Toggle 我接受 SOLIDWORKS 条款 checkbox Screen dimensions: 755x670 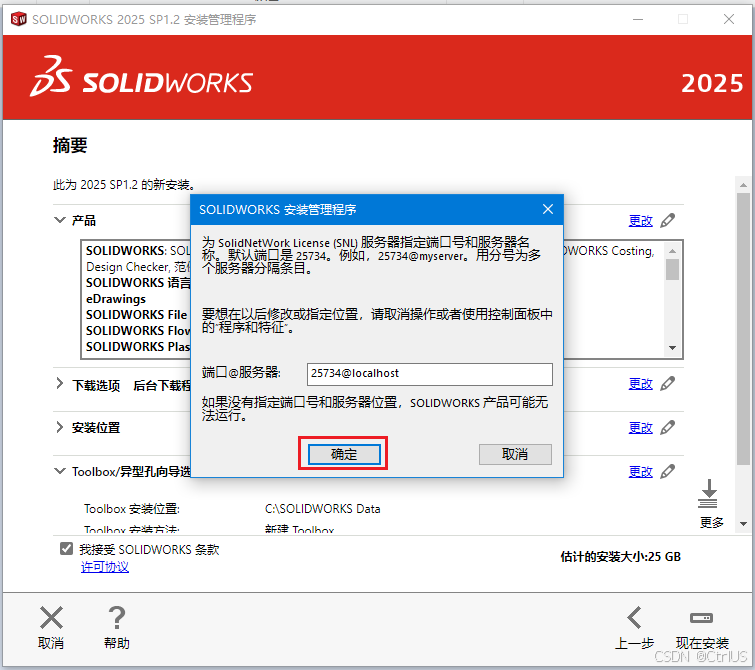tap(66, 549)
